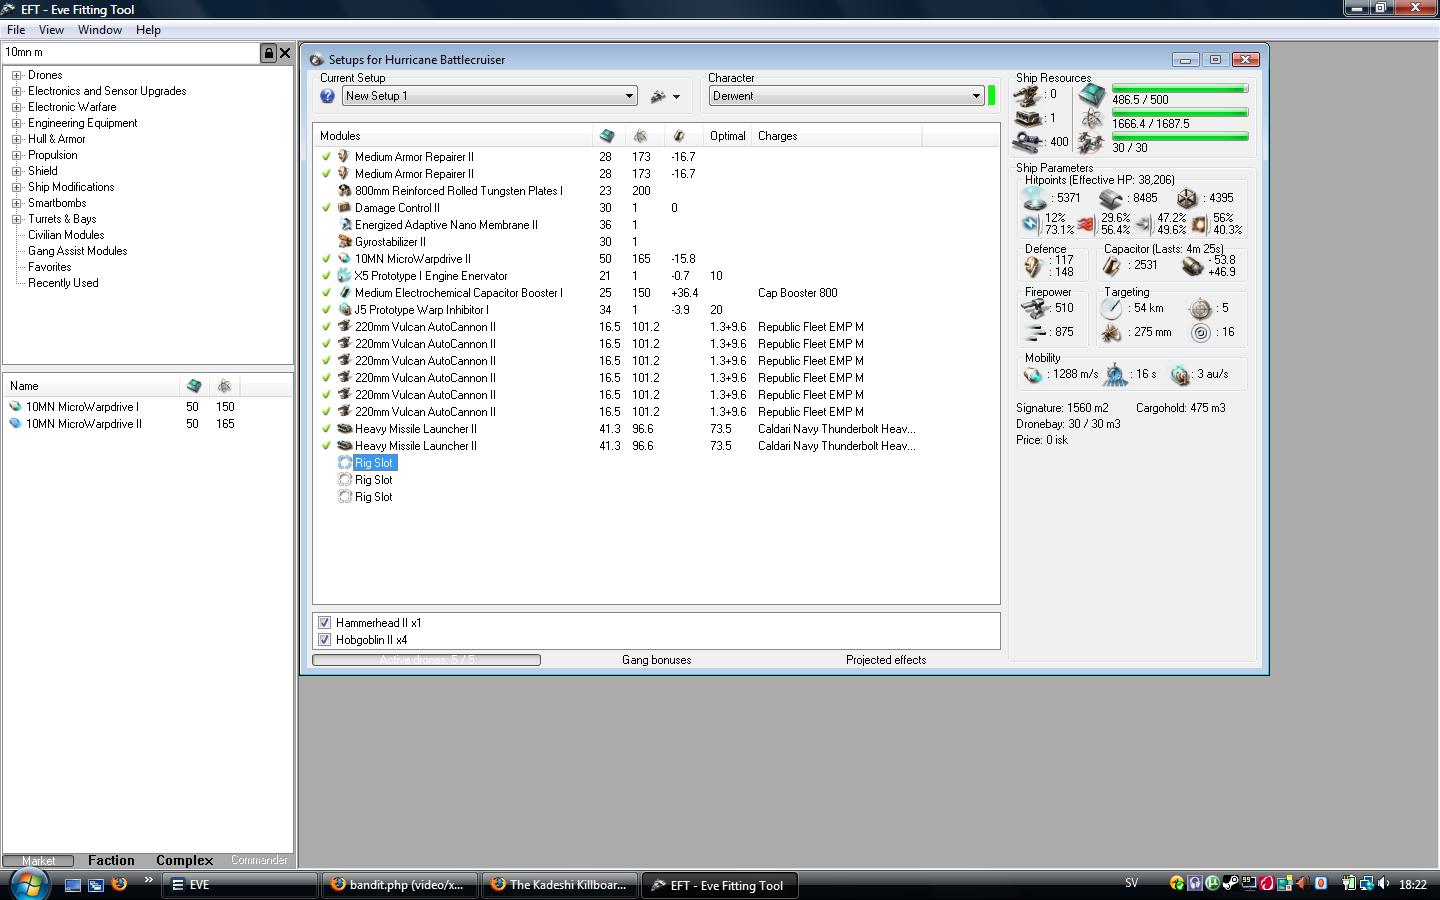Click CPU icon in search results header

point(194,386)
